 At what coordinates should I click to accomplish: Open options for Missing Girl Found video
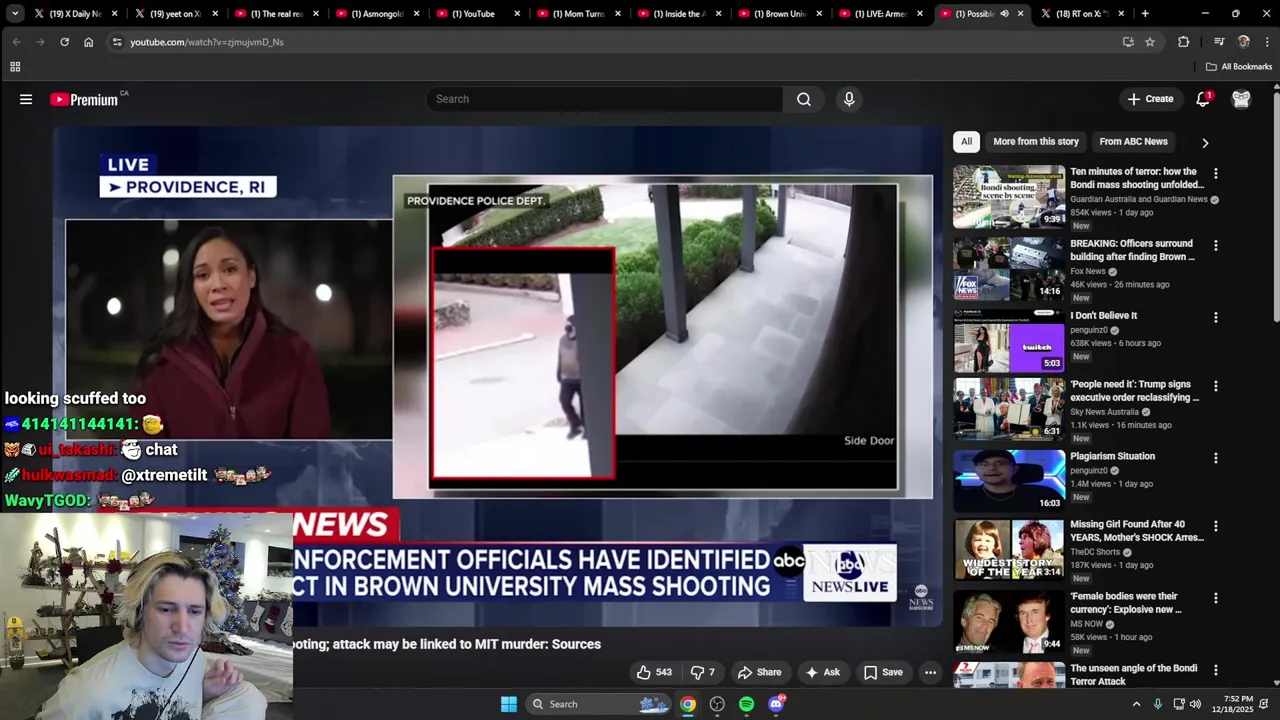click(x=1215, y=526)
